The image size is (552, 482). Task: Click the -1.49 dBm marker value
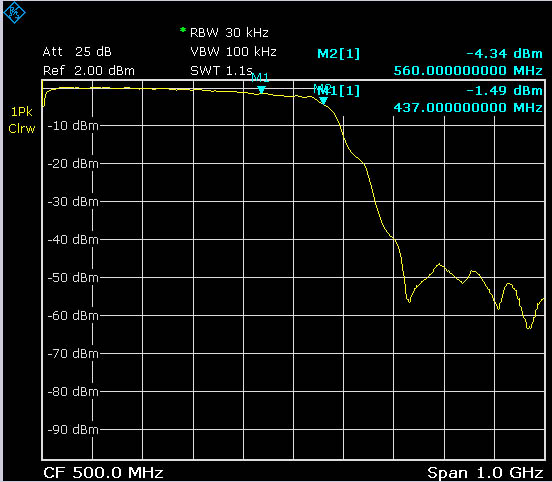(504, 90)
